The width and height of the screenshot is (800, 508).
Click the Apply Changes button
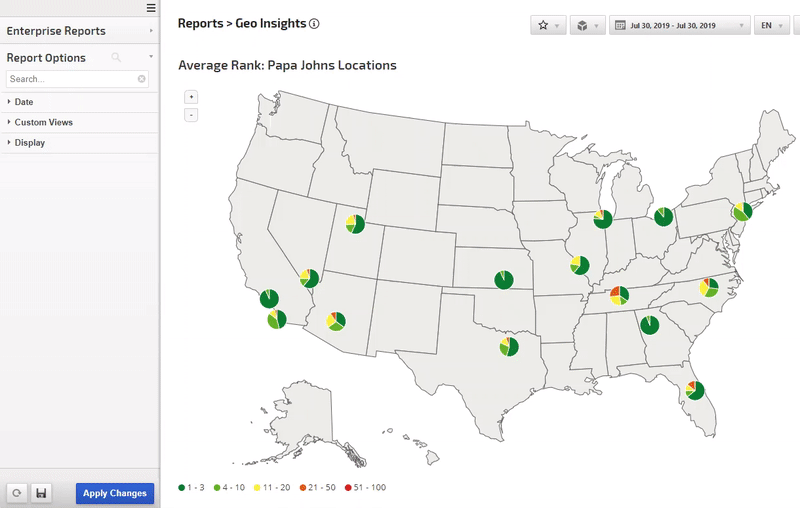coord(115,493)
